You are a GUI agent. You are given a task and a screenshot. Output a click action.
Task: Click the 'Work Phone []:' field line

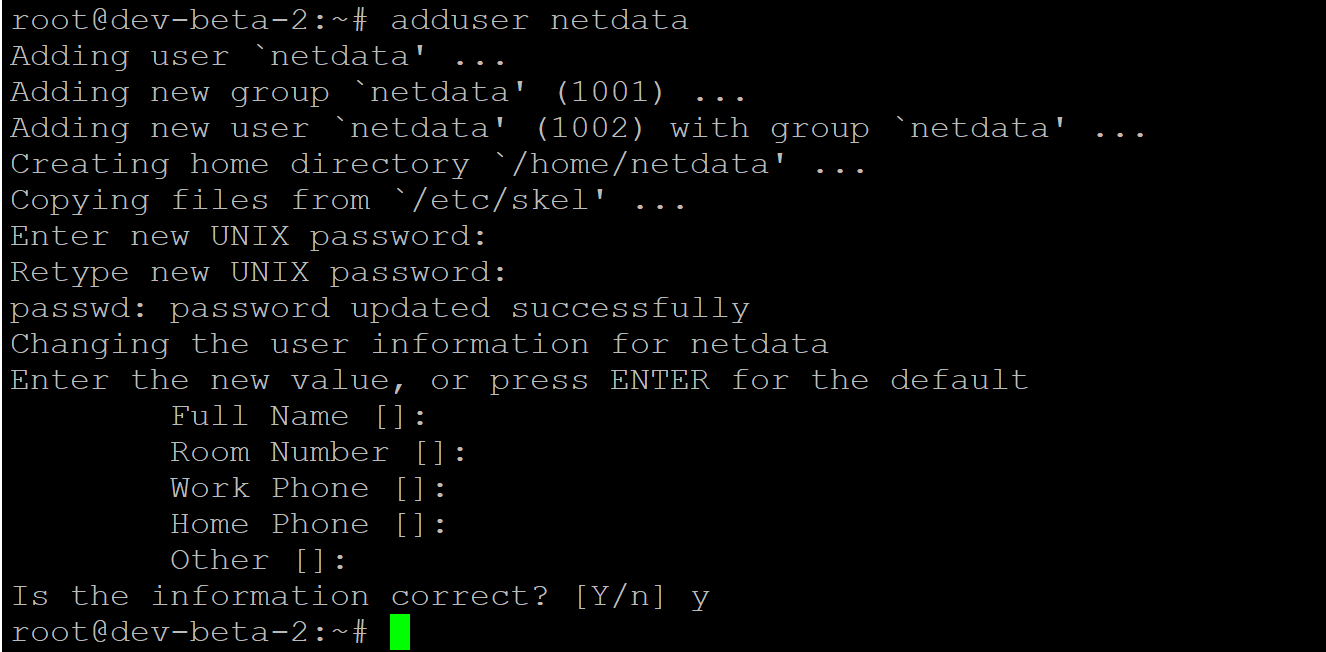click(309, 488)
